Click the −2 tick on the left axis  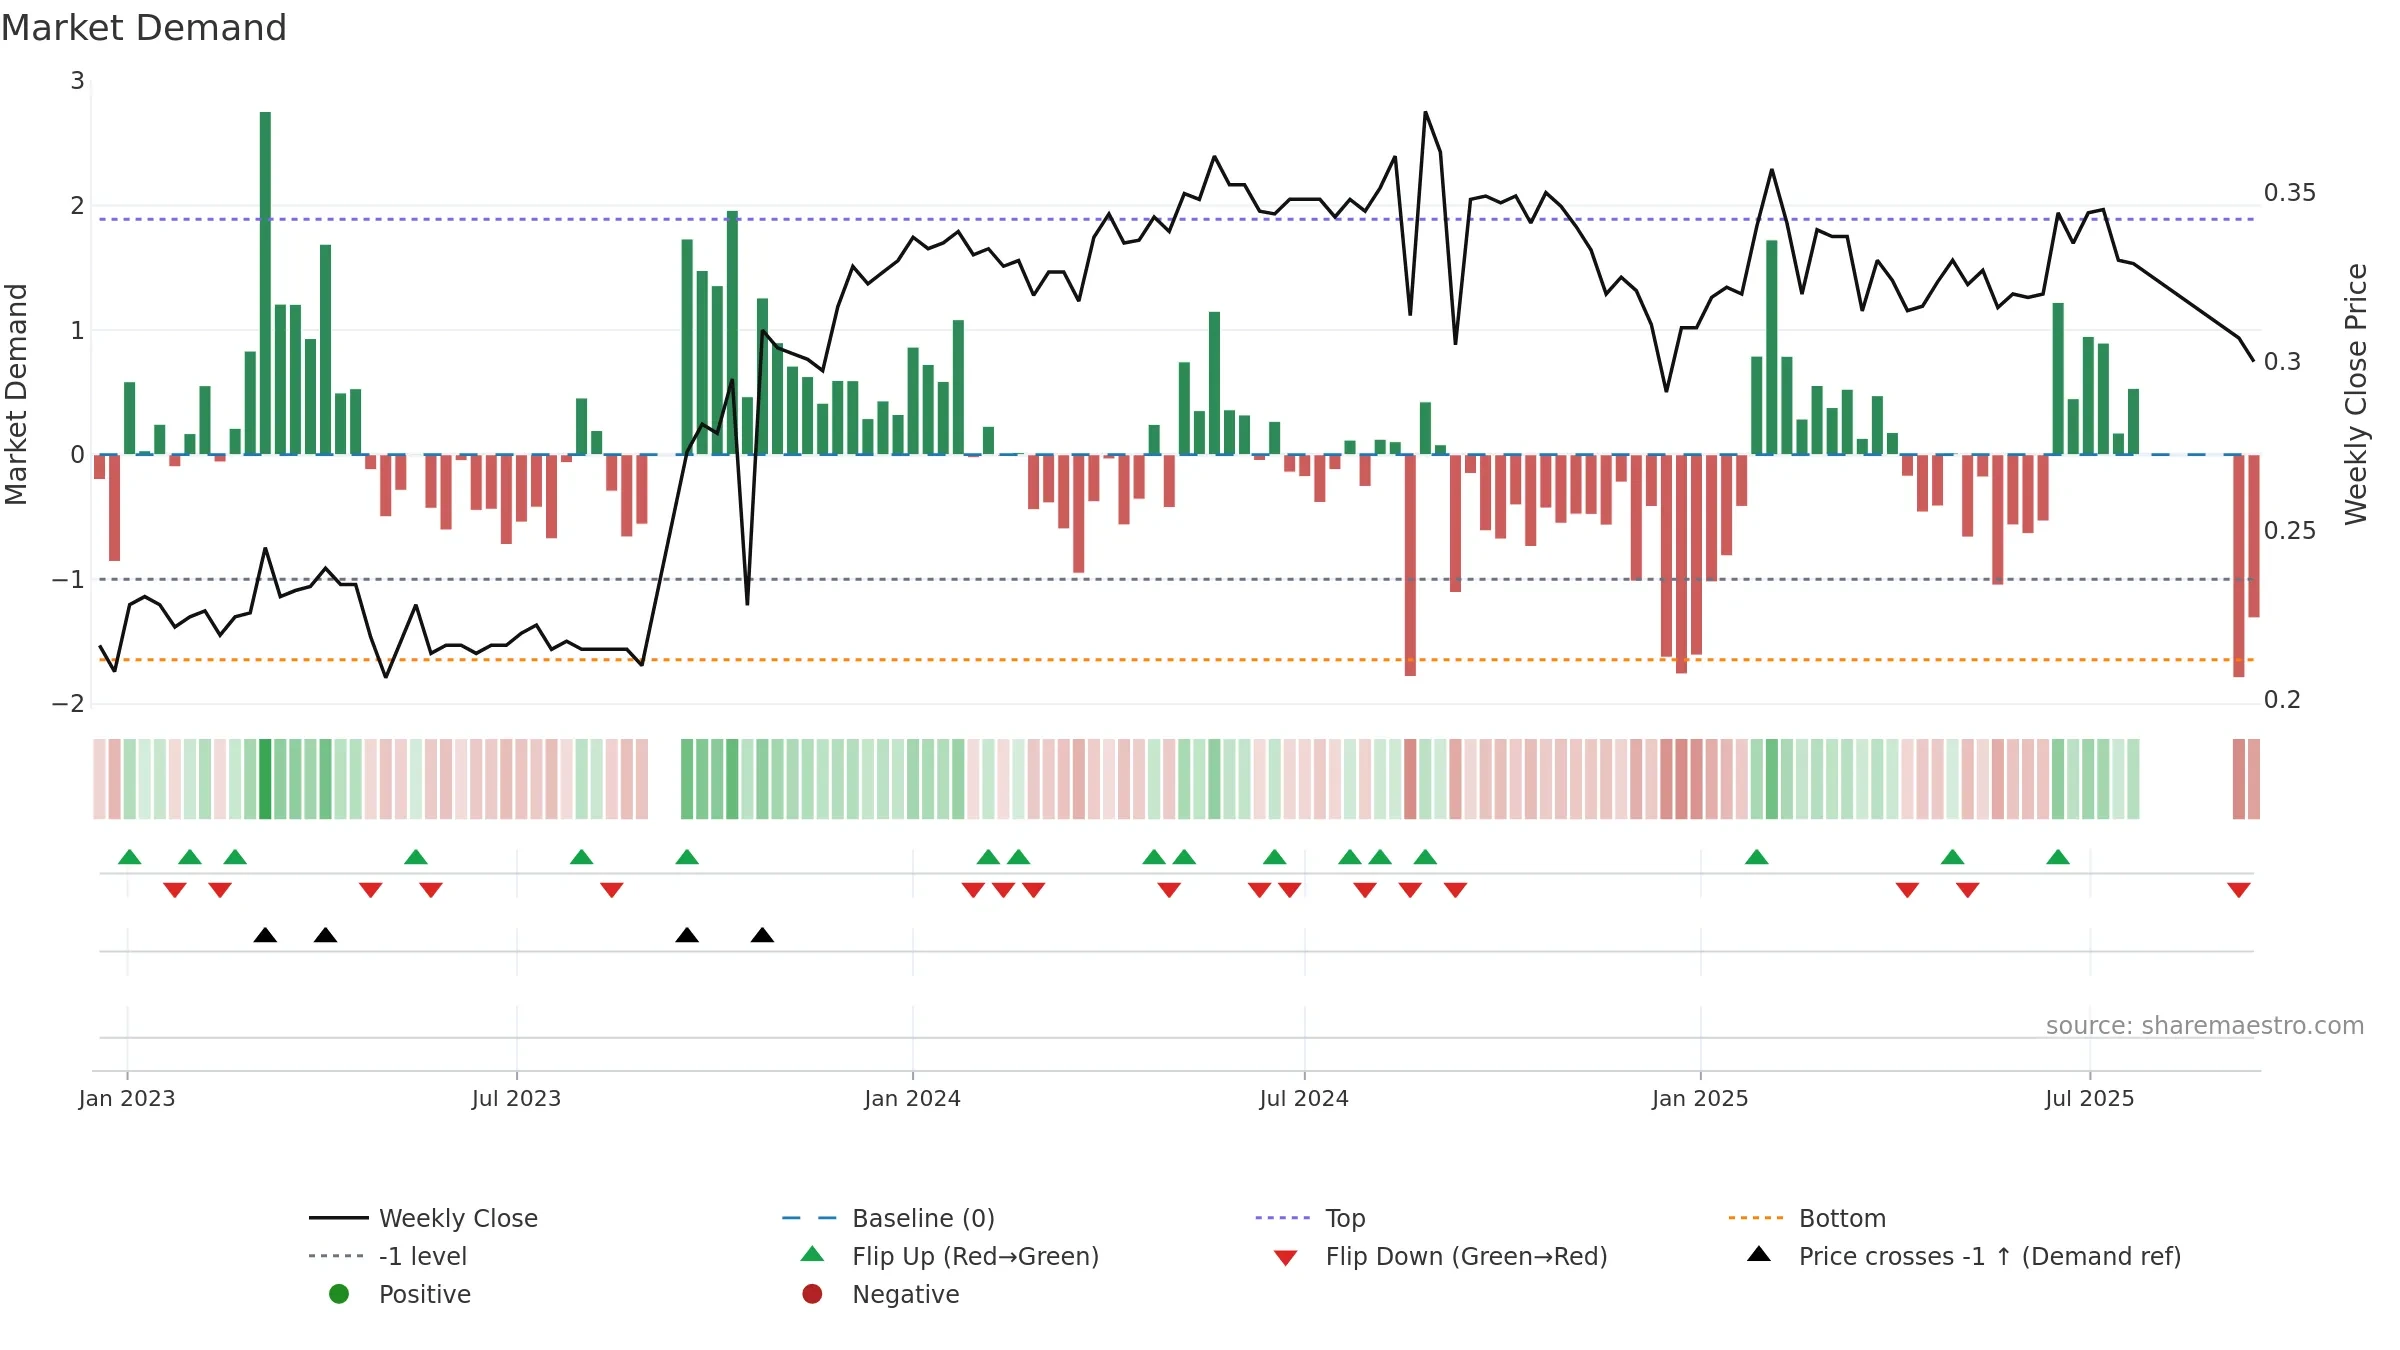click(68, 704)
